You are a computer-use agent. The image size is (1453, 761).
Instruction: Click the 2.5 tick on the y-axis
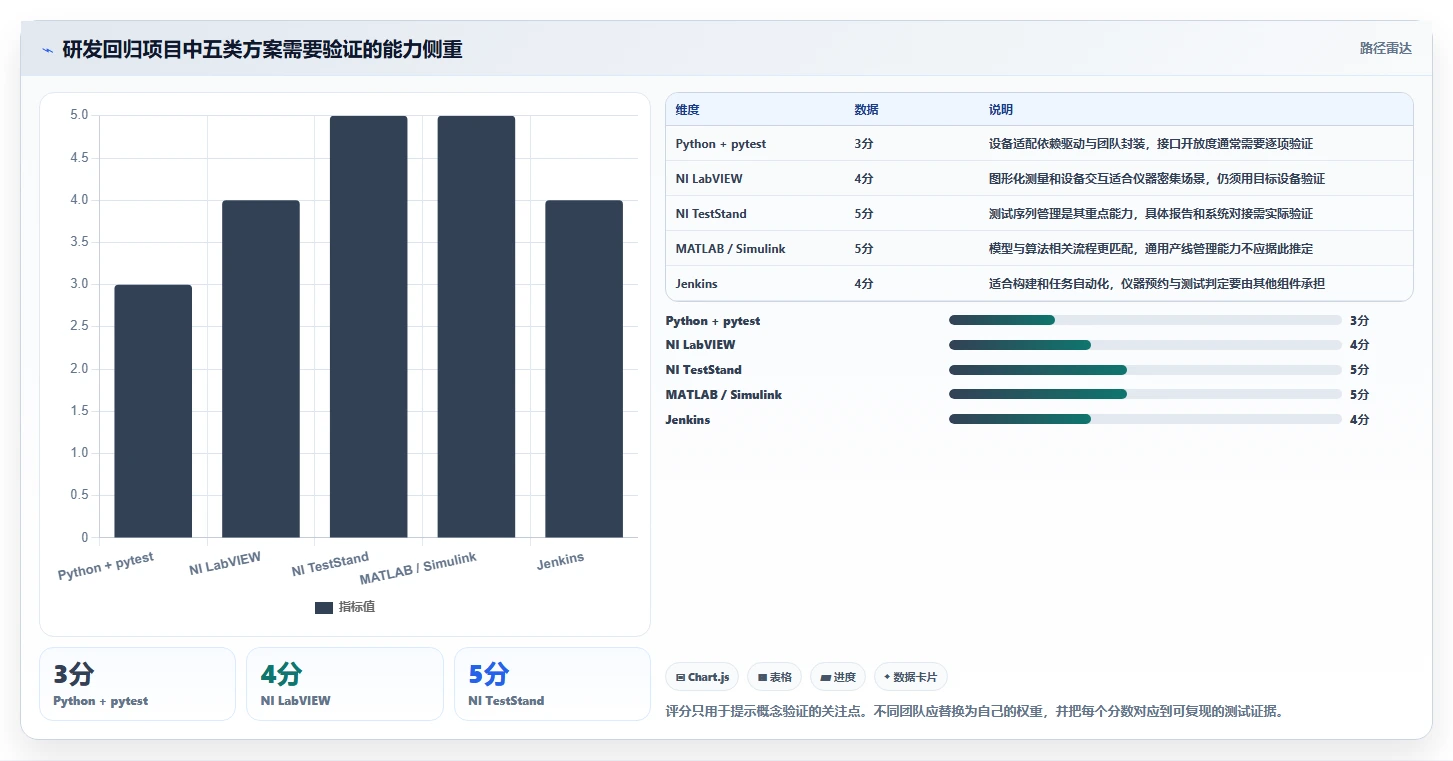point(78,327)
